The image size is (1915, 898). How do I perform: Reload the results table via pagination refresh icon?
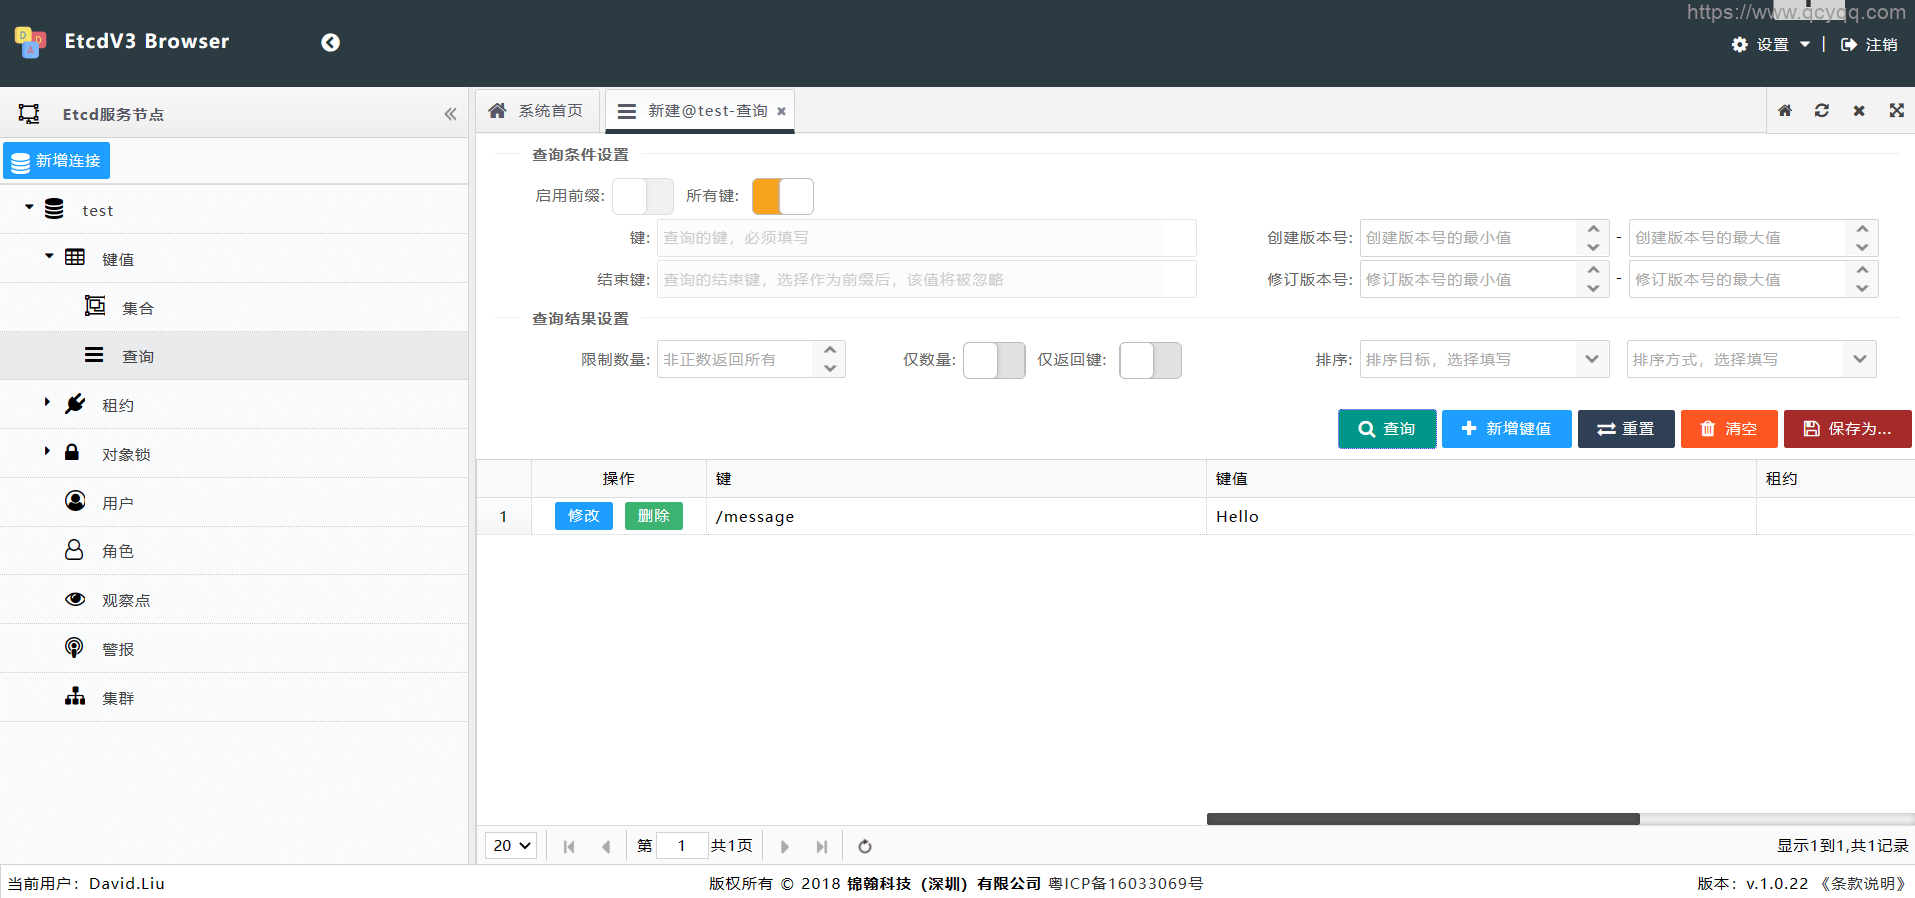865,846
